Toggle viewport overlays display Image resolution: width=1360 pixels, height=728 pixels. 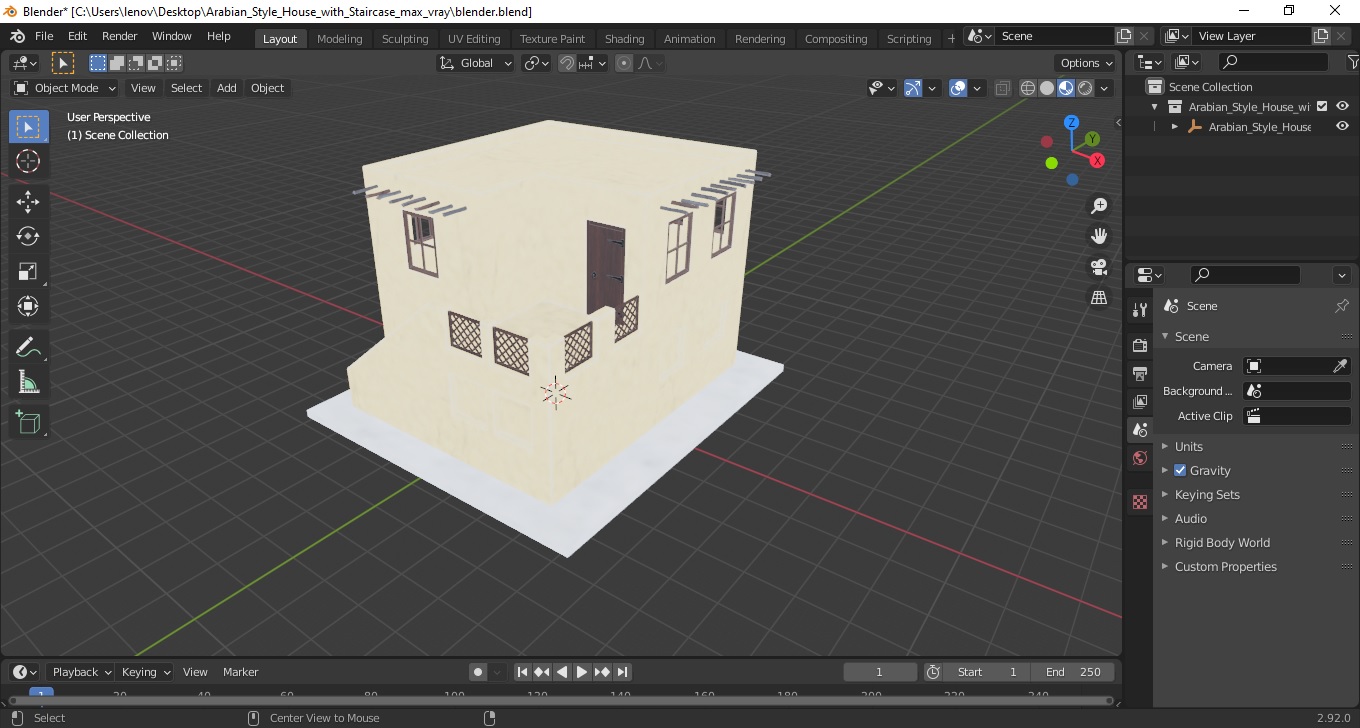pos(958,88)
